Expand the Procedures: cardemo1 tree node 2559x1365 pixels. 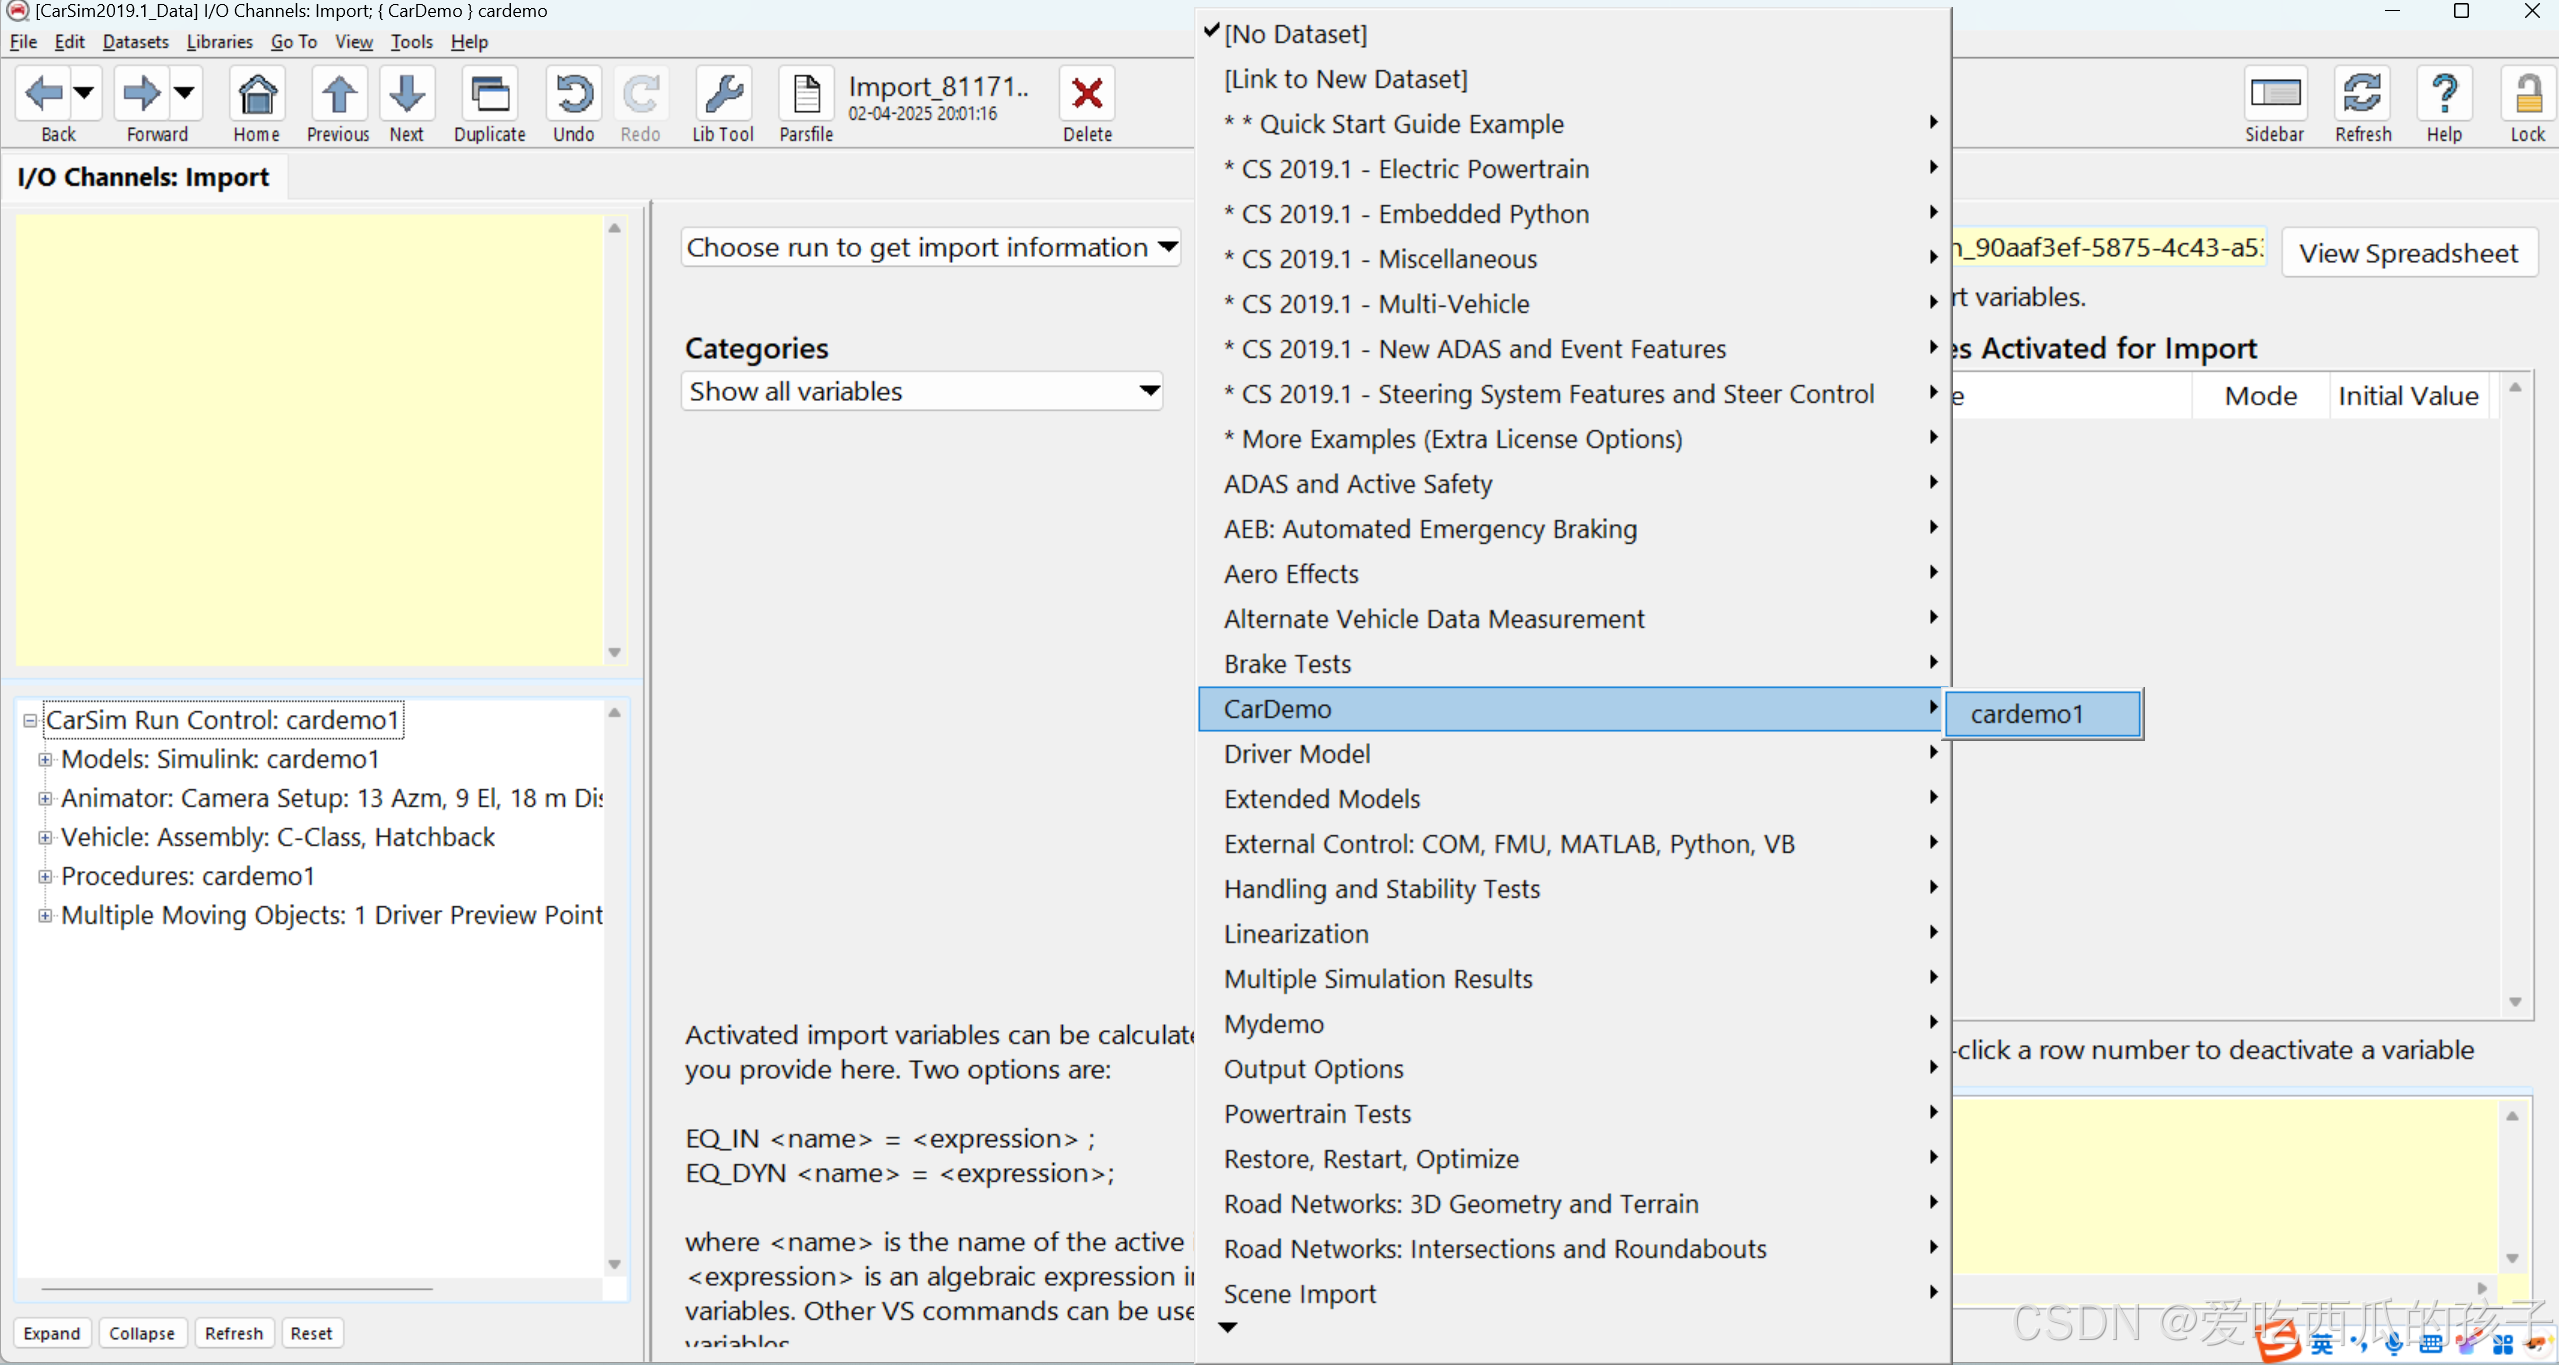click(x=45, y=876)
